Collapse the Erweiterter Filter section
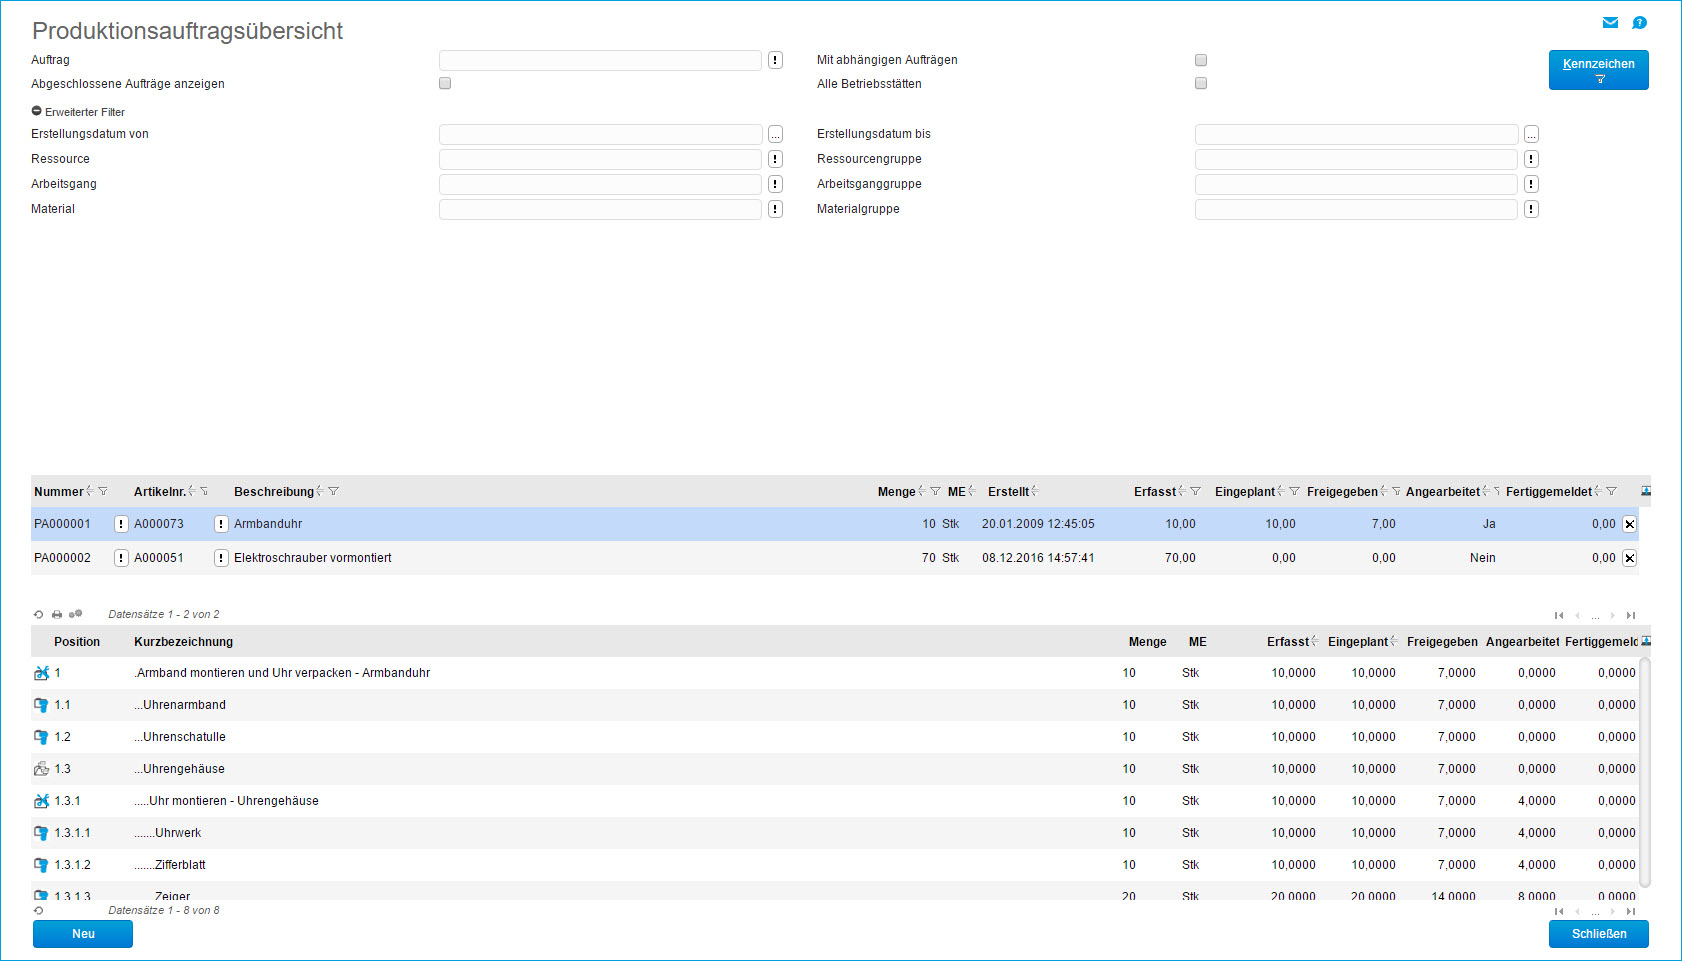 point(37,111)
